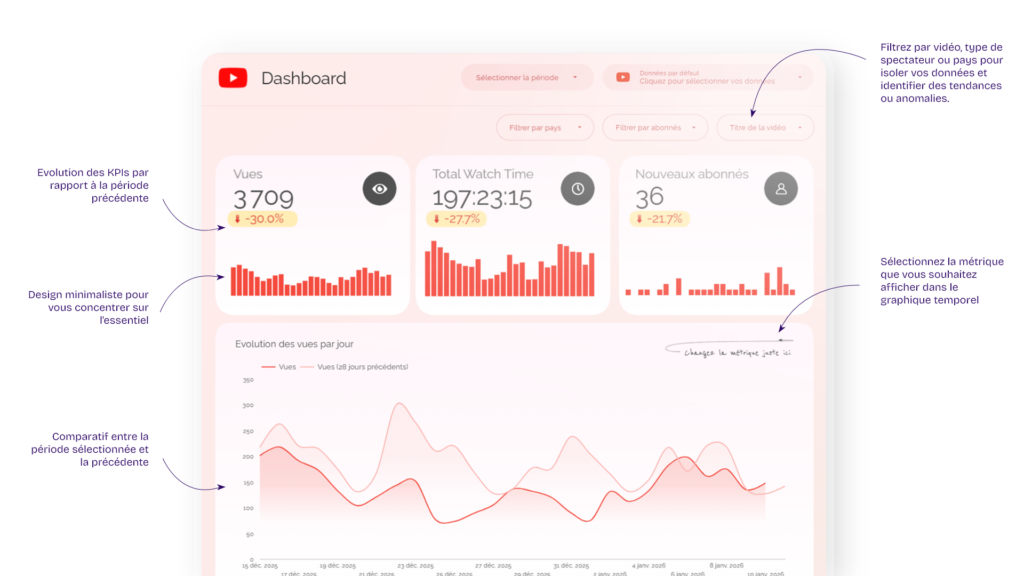Viewport: 1024px width, 576px height.
Task: Select the eye icon on the Vues card
Action: click(x=379, y=188)
